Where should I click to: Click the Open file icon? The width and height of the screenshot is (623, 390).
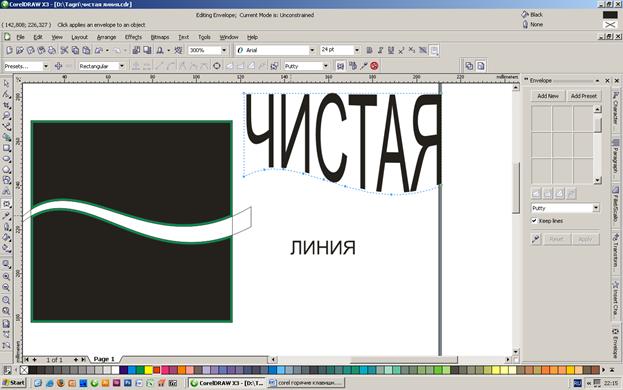coord(20,50)
